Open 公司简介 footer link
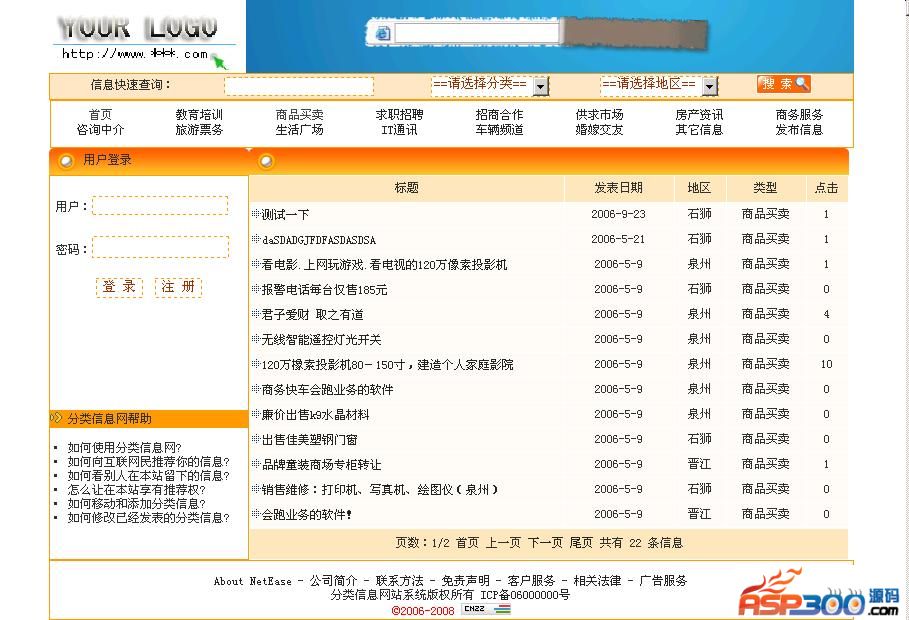Screen dimensions: 909x620 coord(333,581)
